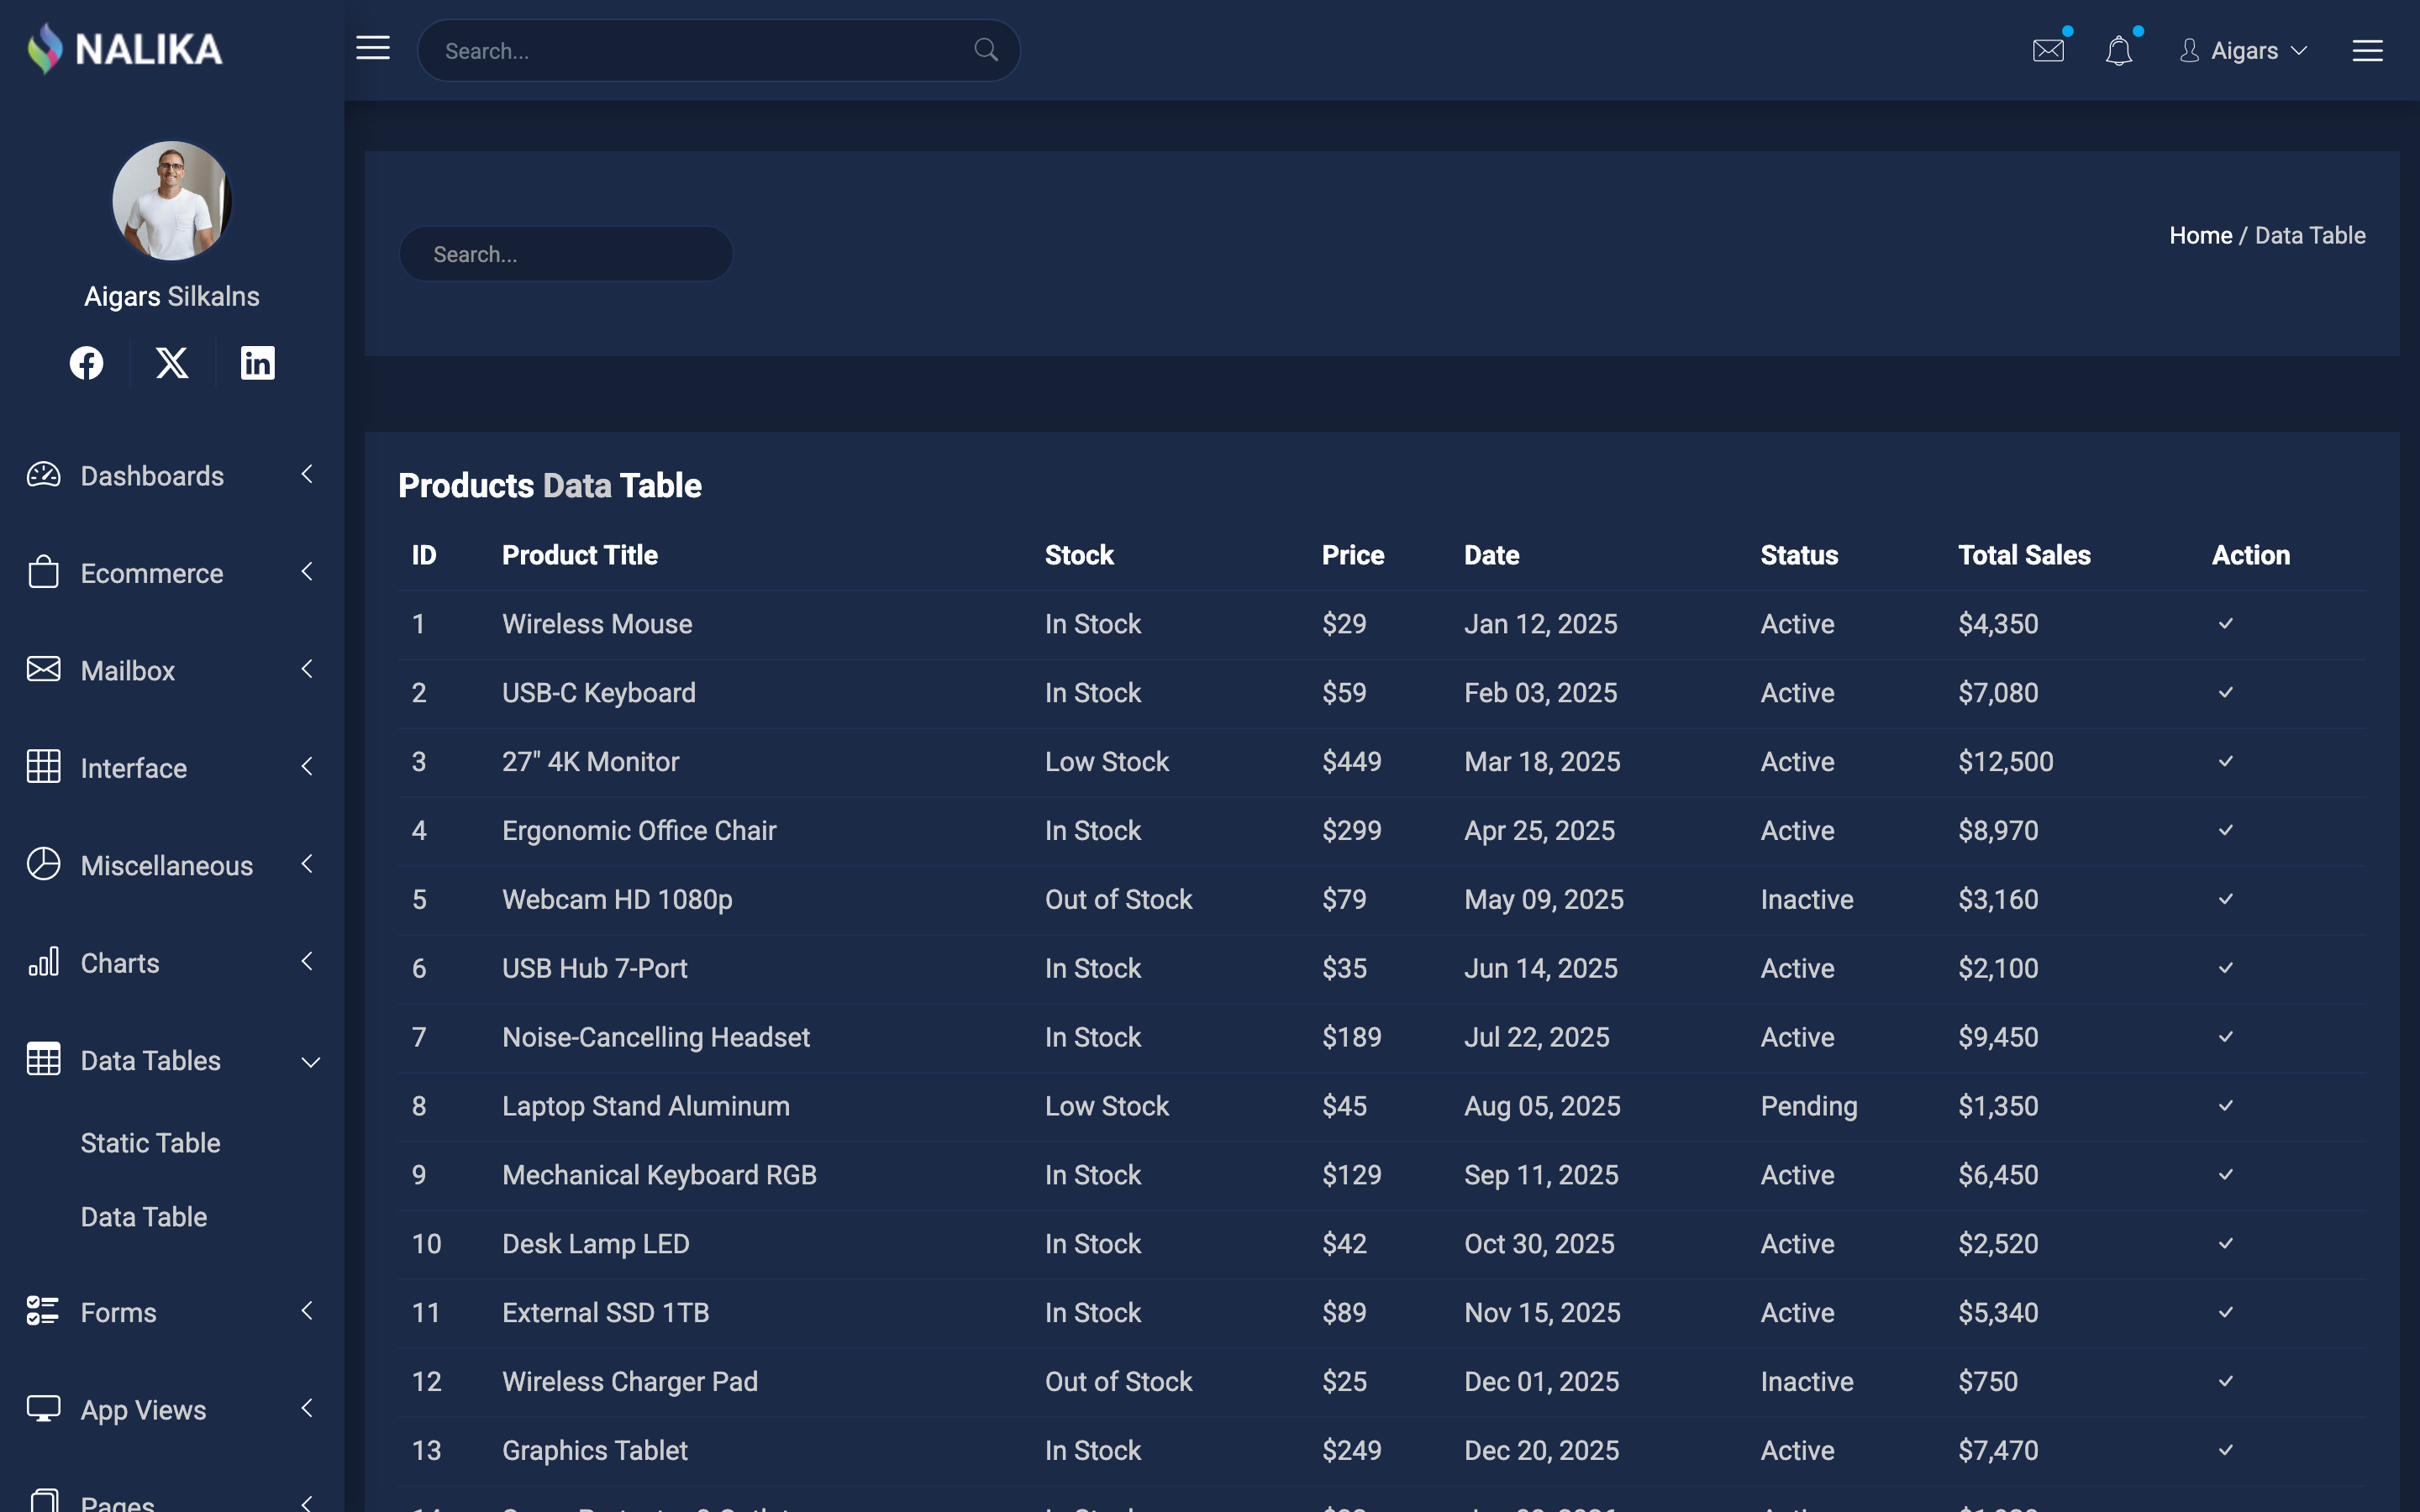Click the Mailbox envelope sidebar icon
Screen dimensions: 2420x1512
click(43, 669)
